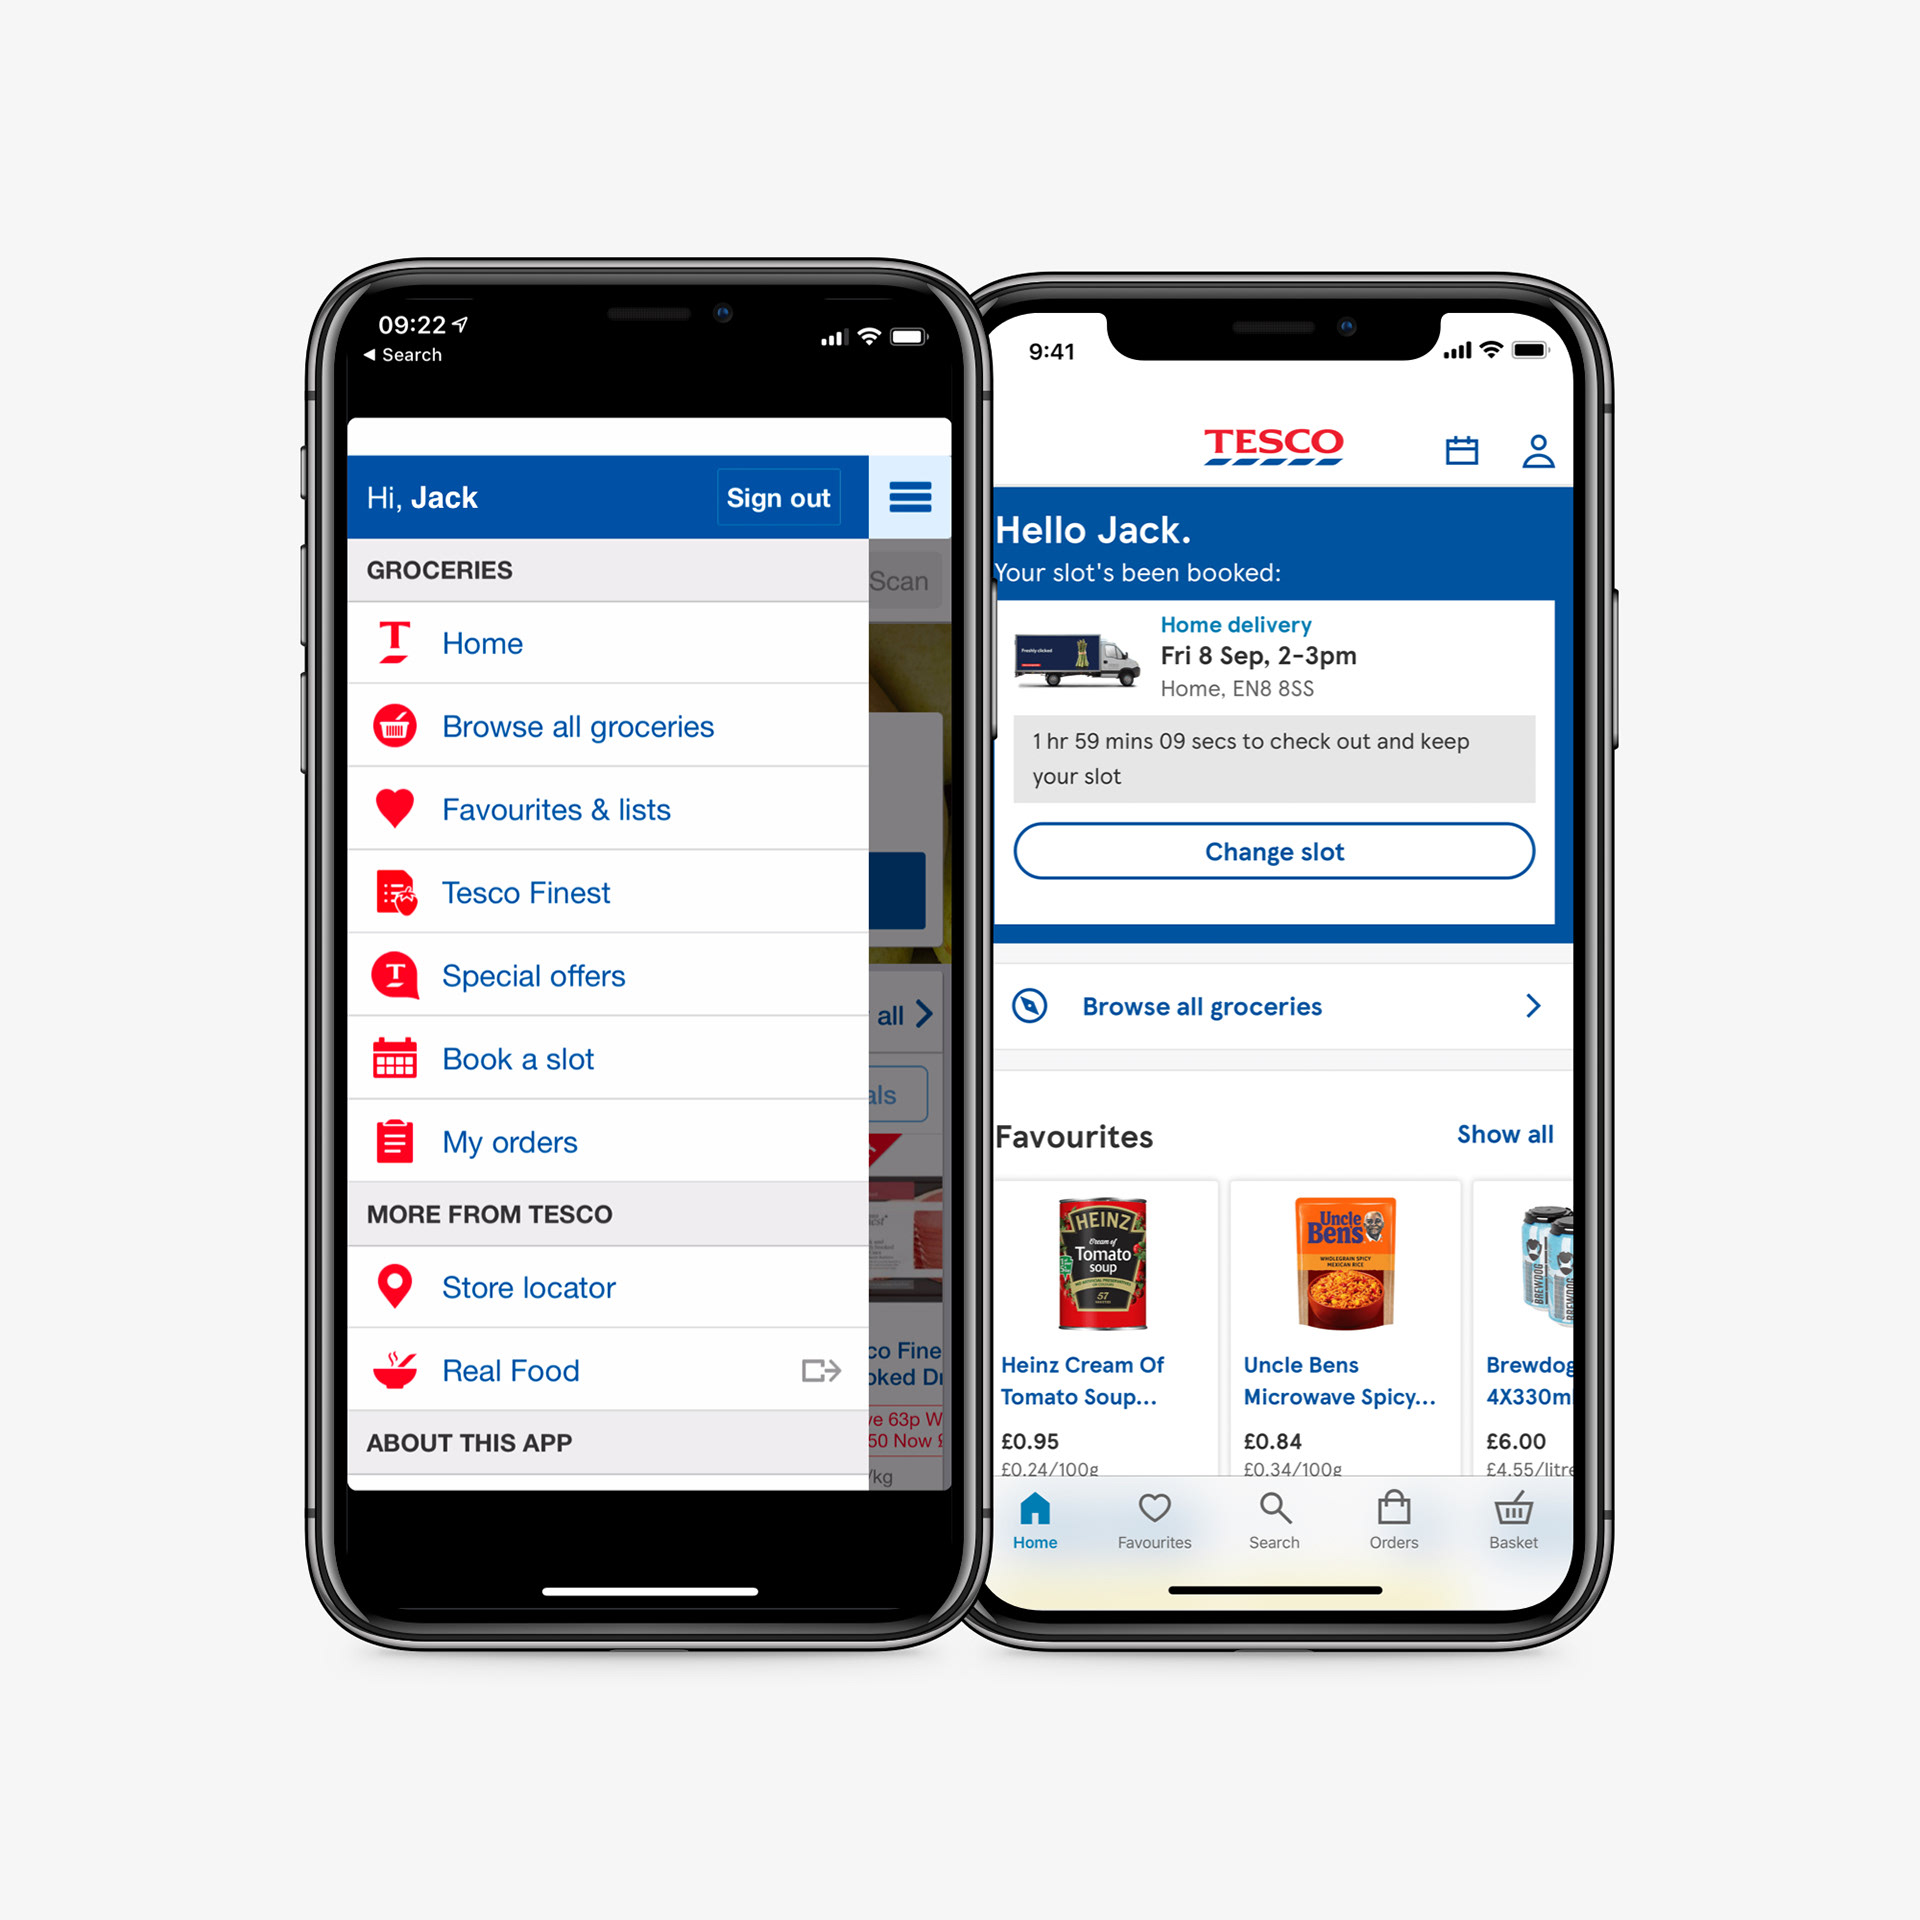Screen dimensions: 1920x1920
Task: Tap the calendar slot booking icon top right
Action: 1459,452
